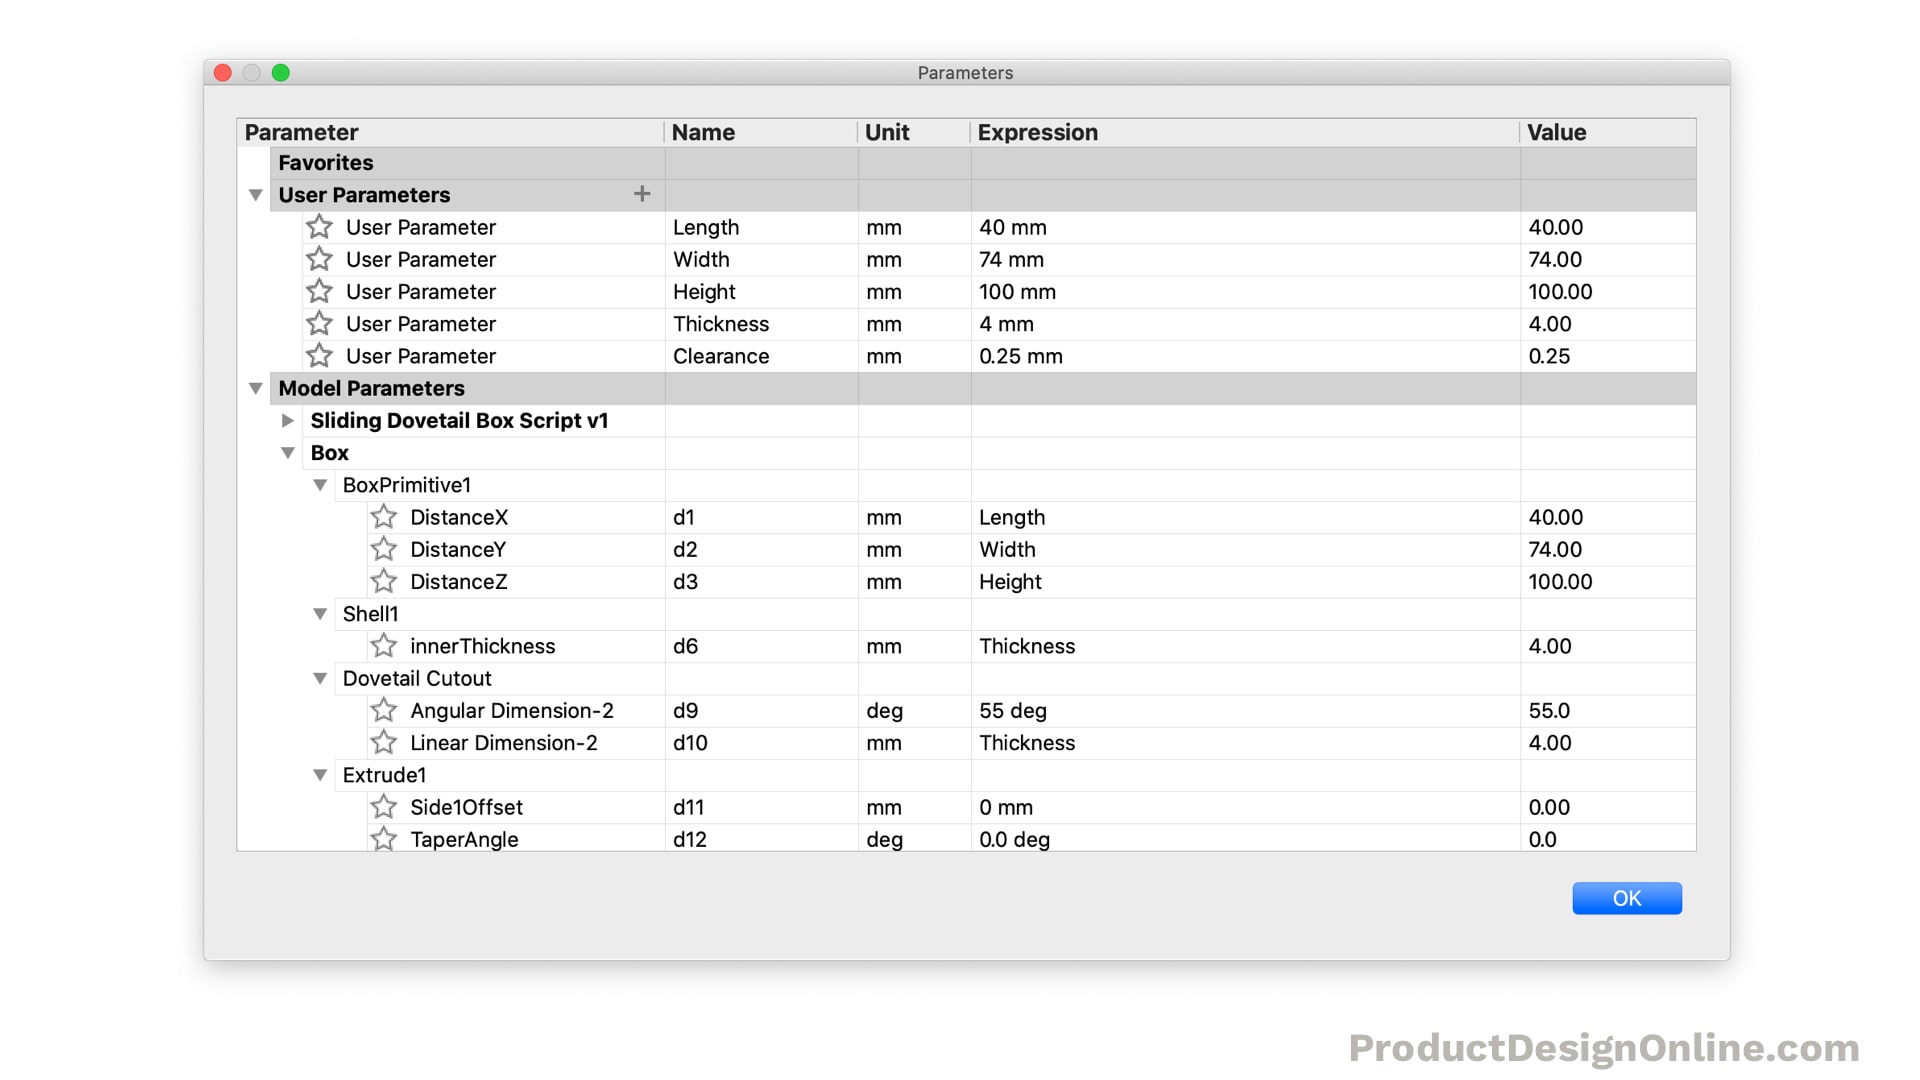Screen dimensions: 1920x1080
Task: Favorite the Length user parameter star
Action: tap(319, 227)
